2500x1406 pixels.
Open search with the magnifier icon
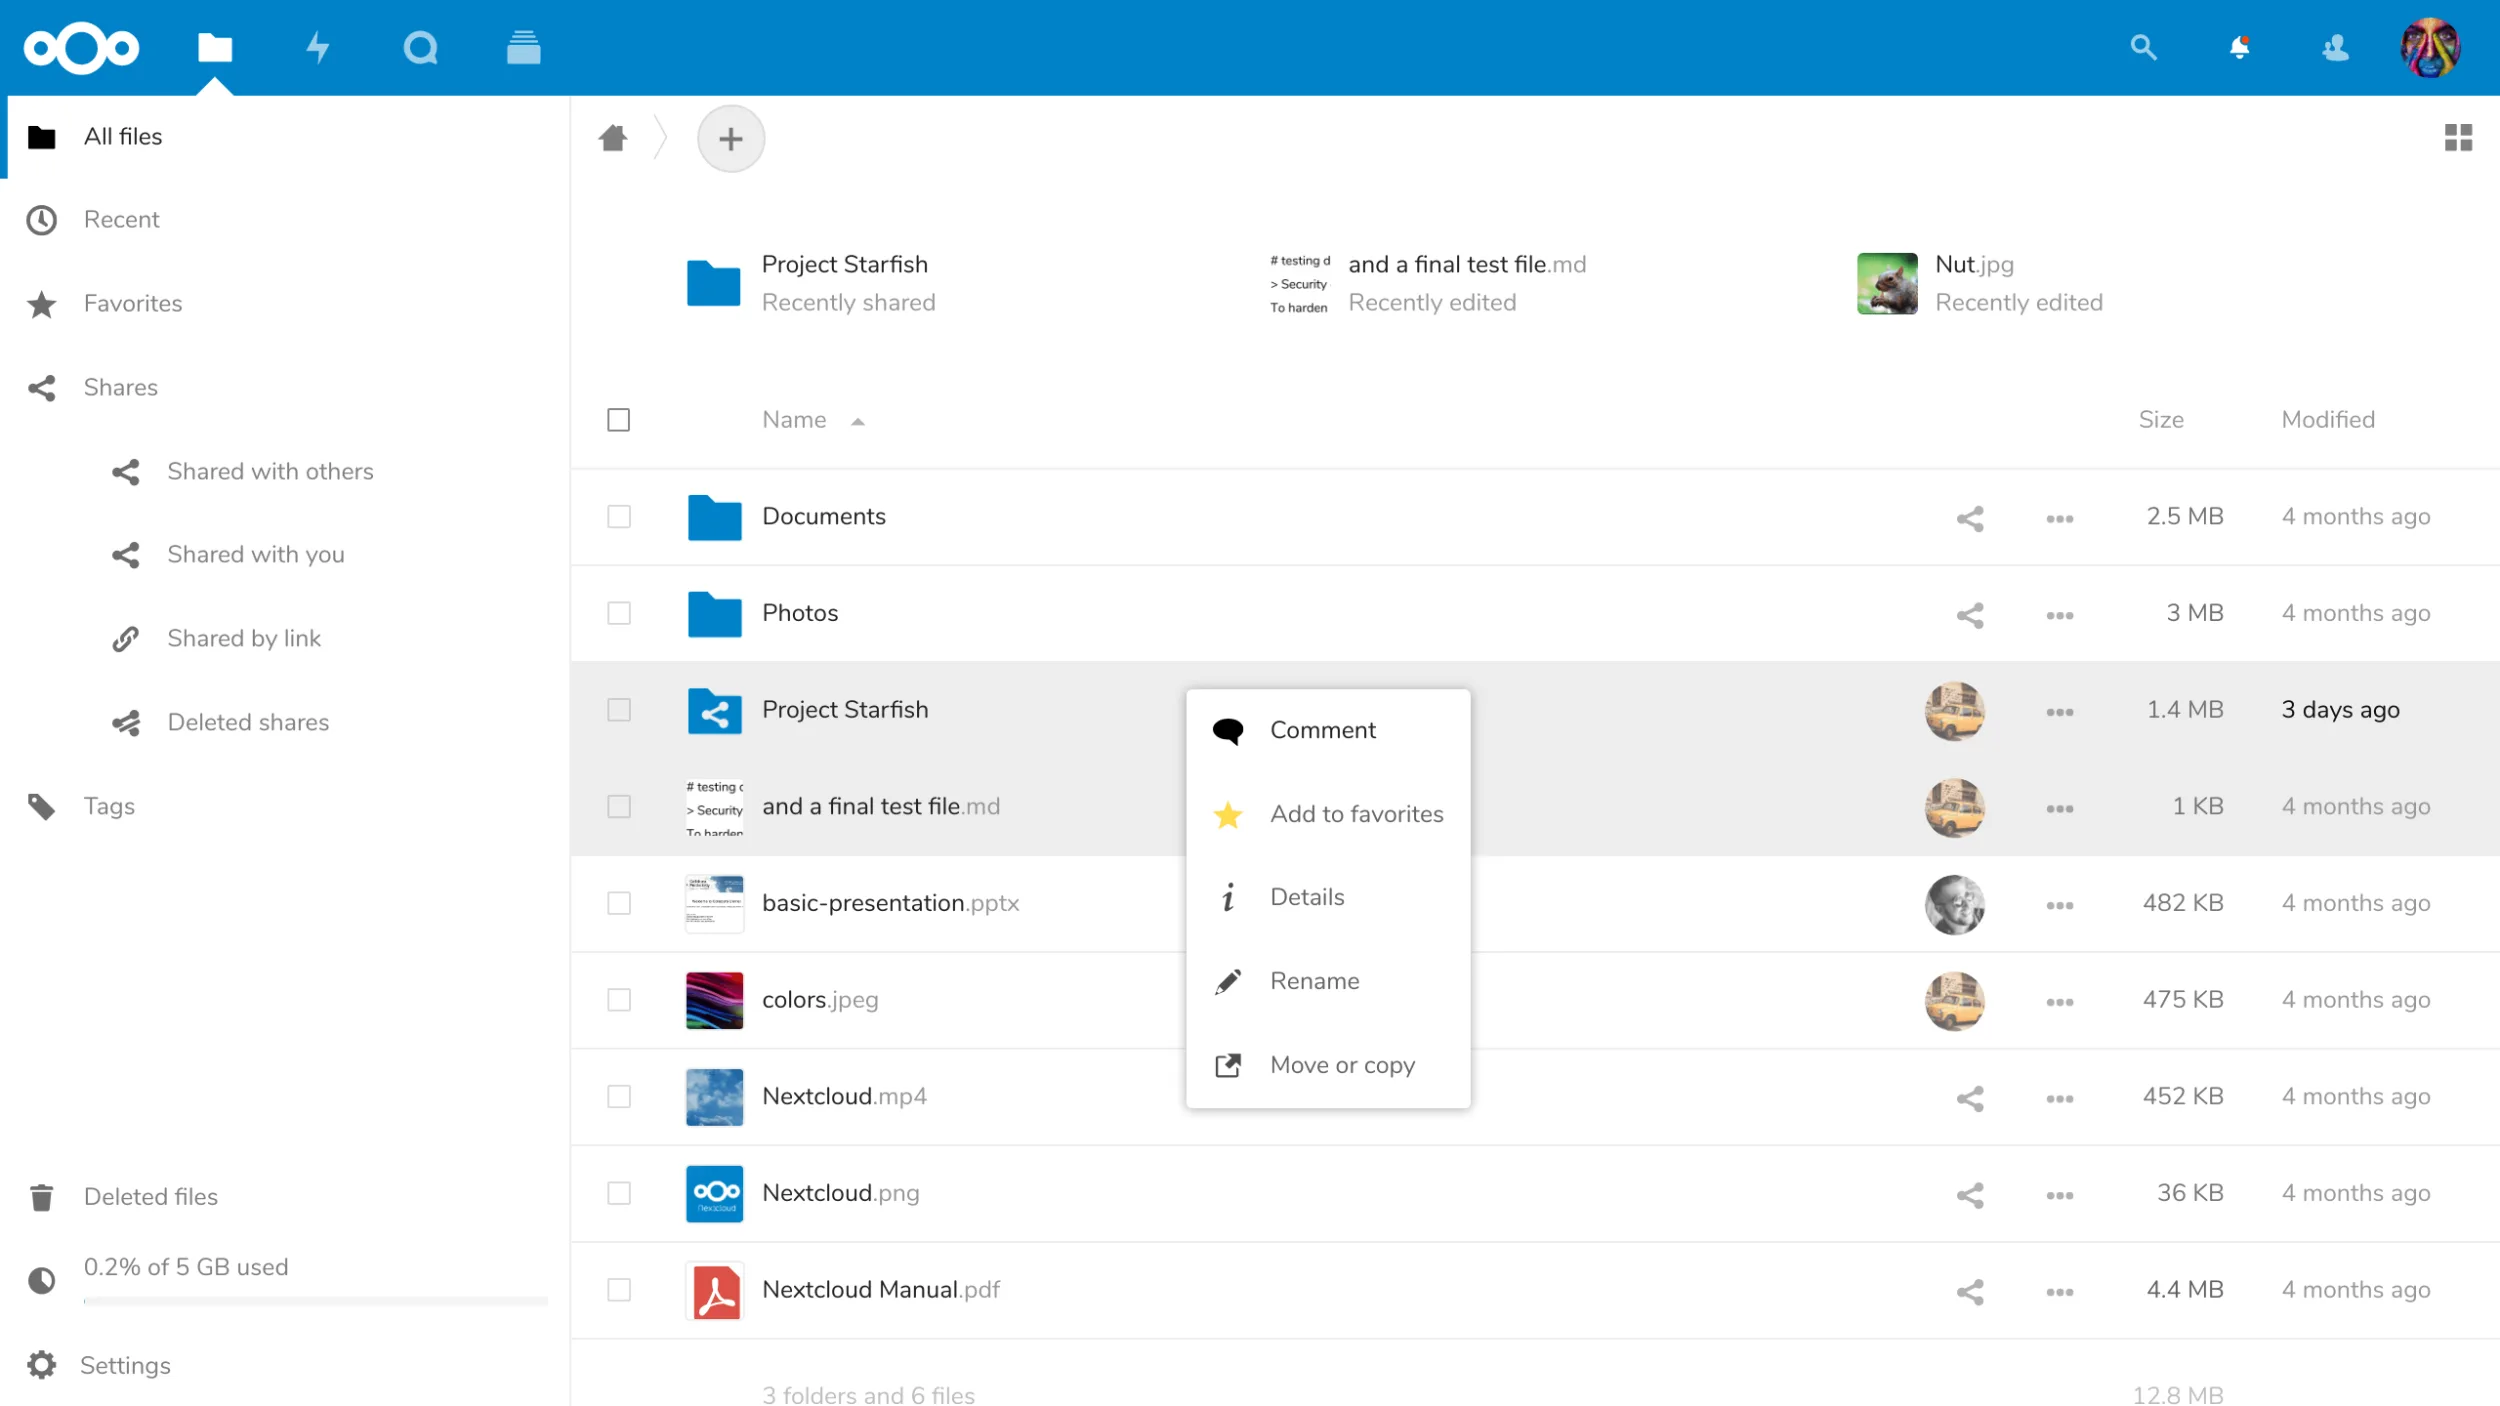coord(2143,47)
